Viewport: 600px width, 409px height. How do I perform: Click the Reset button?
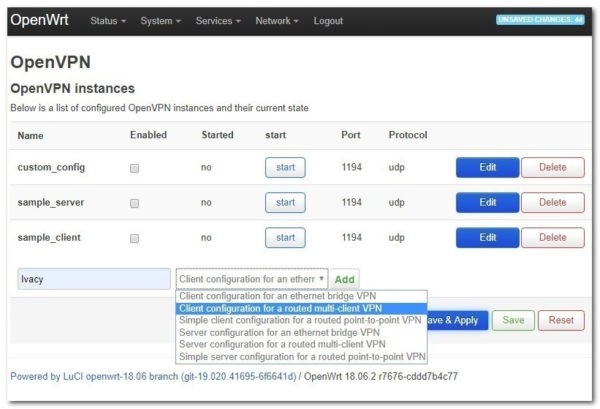click(561, 320)
